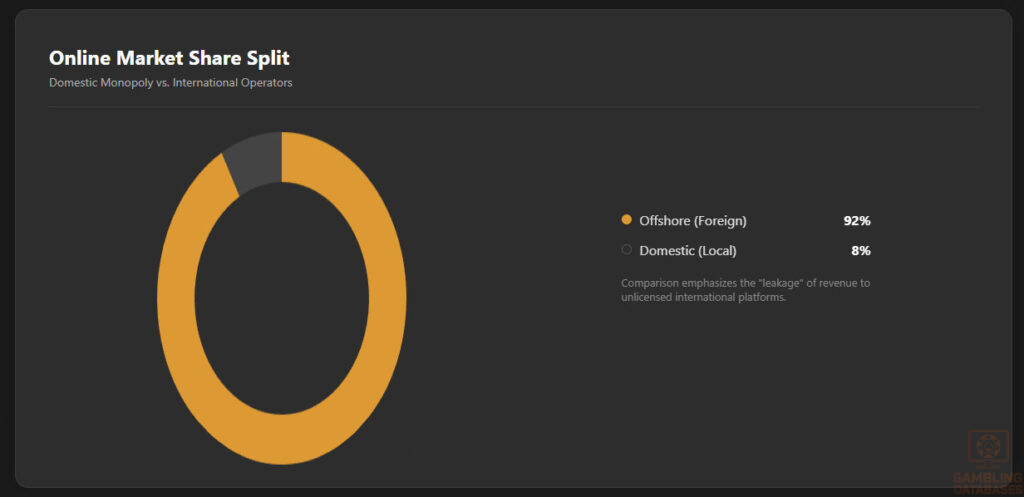Click the divider line under the subtitle
The image size is (1024, 497).
(x=513, y=106)
